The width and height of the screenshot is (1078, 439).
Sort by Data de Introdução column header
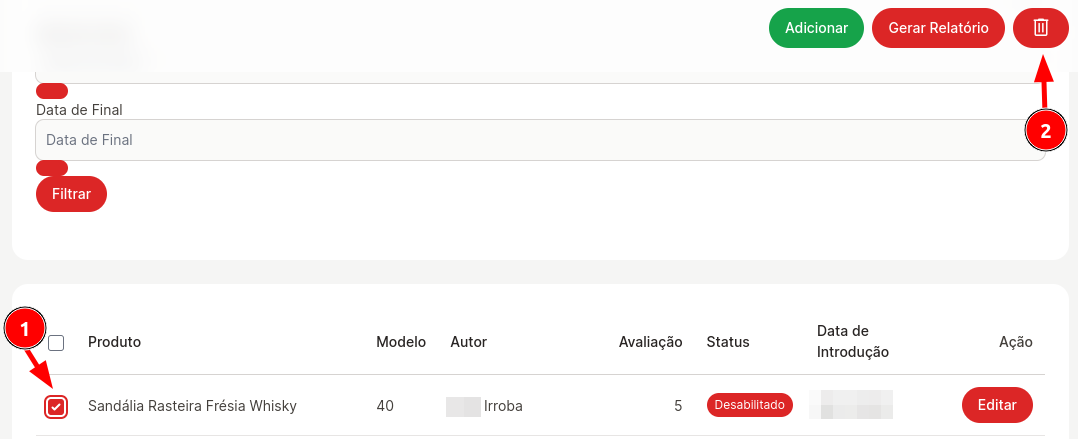point(852,342)
